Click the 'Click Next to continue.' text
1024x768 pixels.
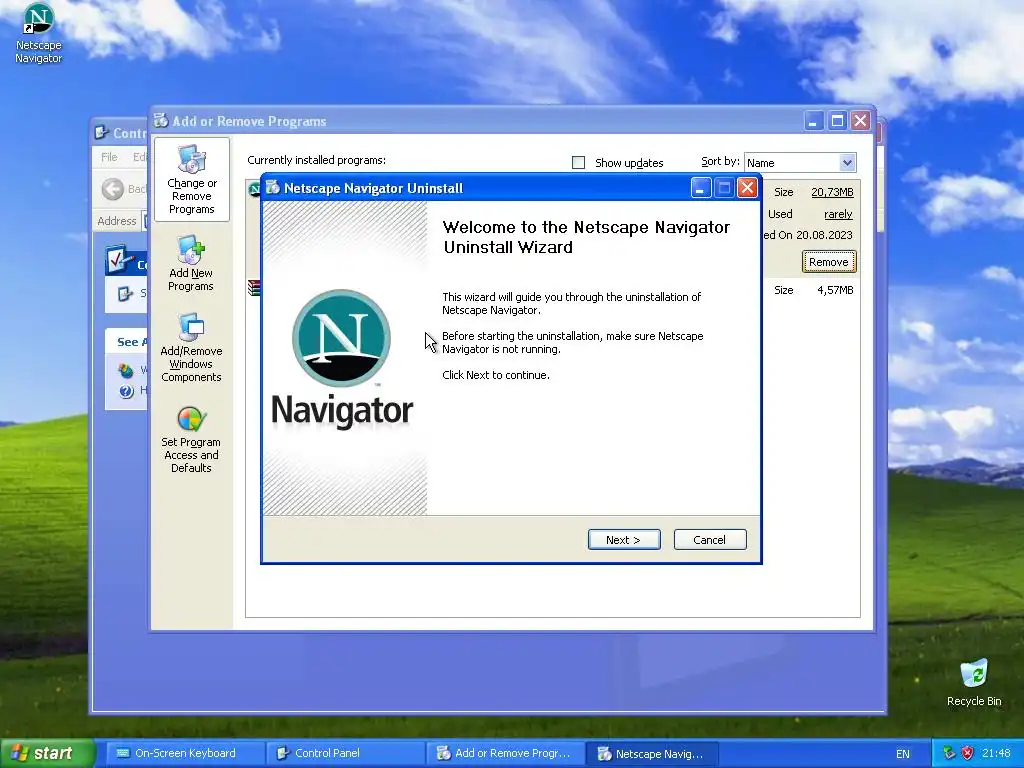click(496, 375)
